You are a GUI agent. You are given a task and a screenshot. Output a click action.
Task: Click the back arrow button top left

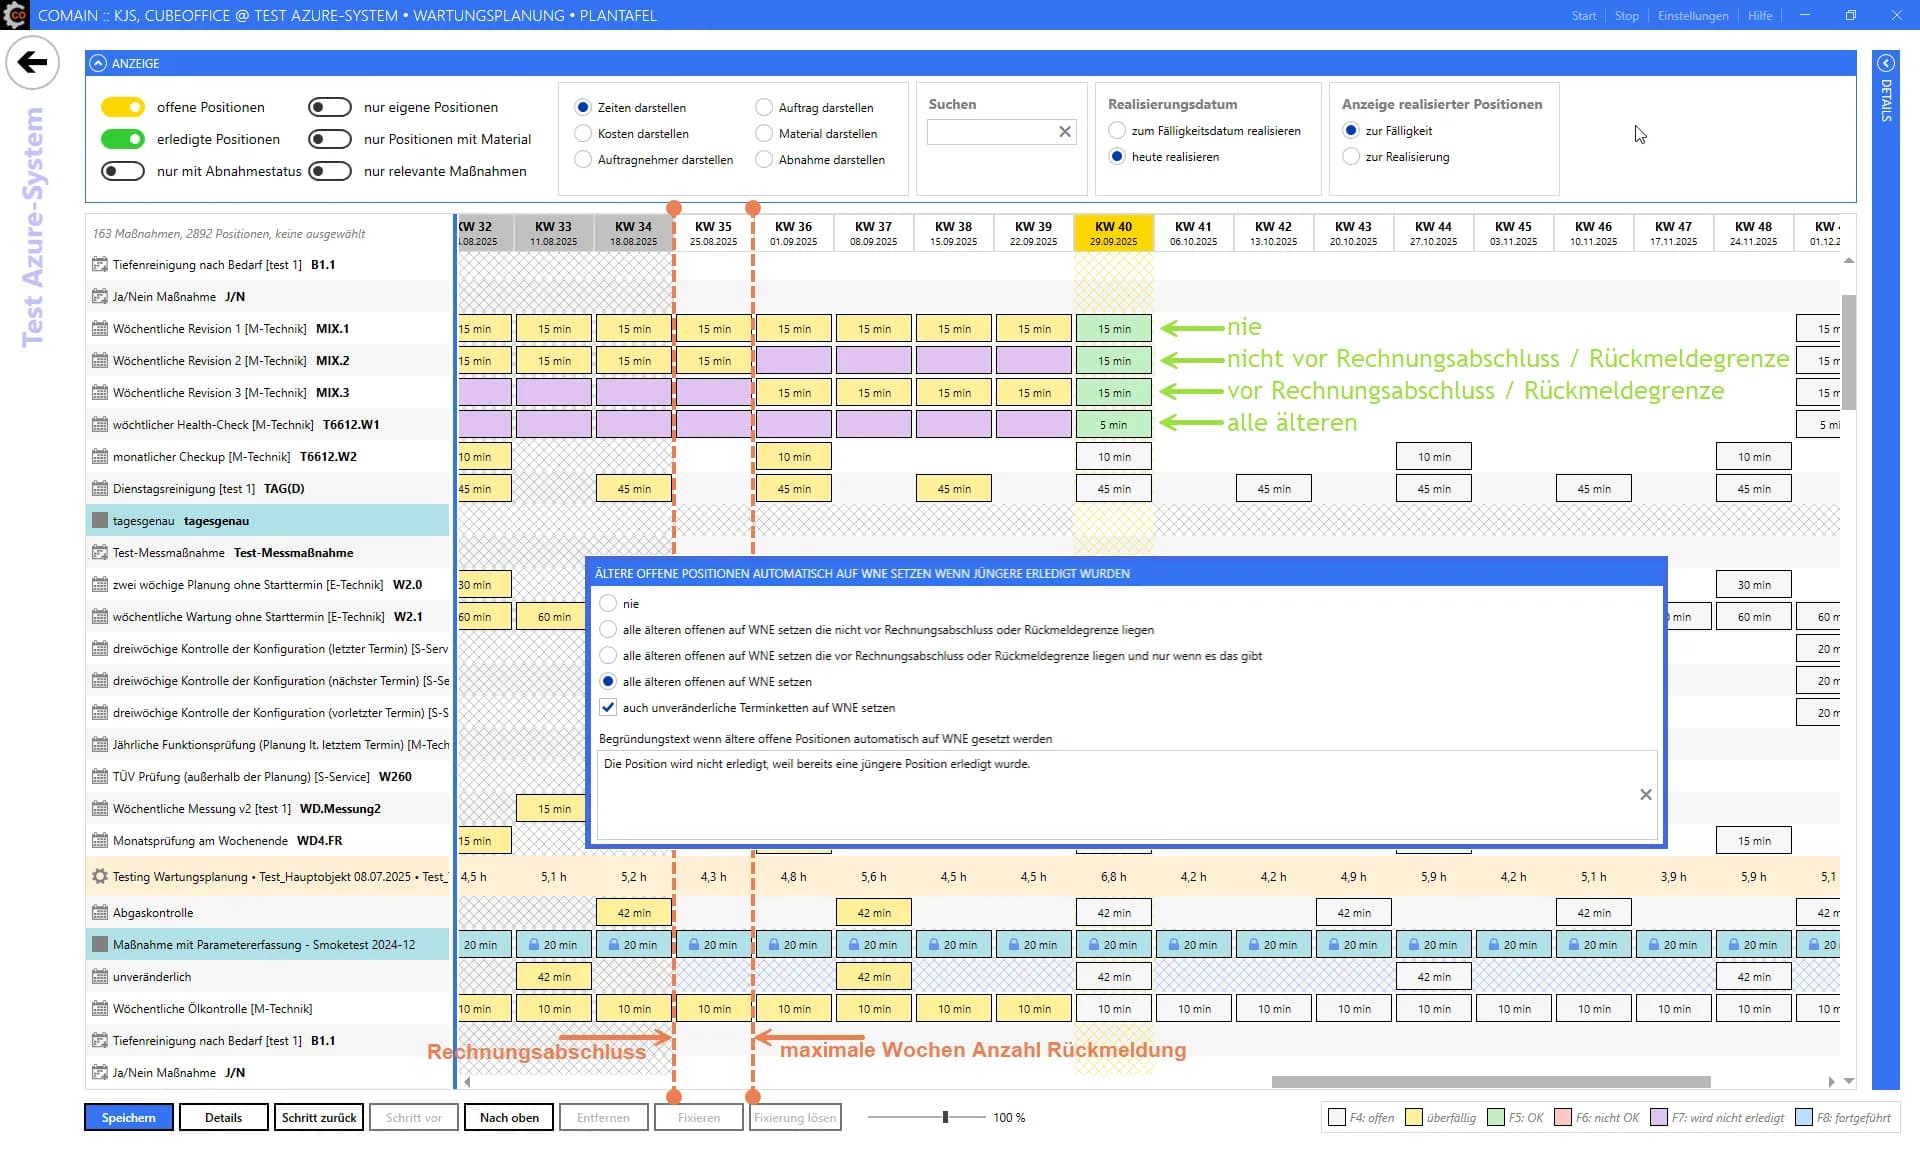tap(33, 62)
